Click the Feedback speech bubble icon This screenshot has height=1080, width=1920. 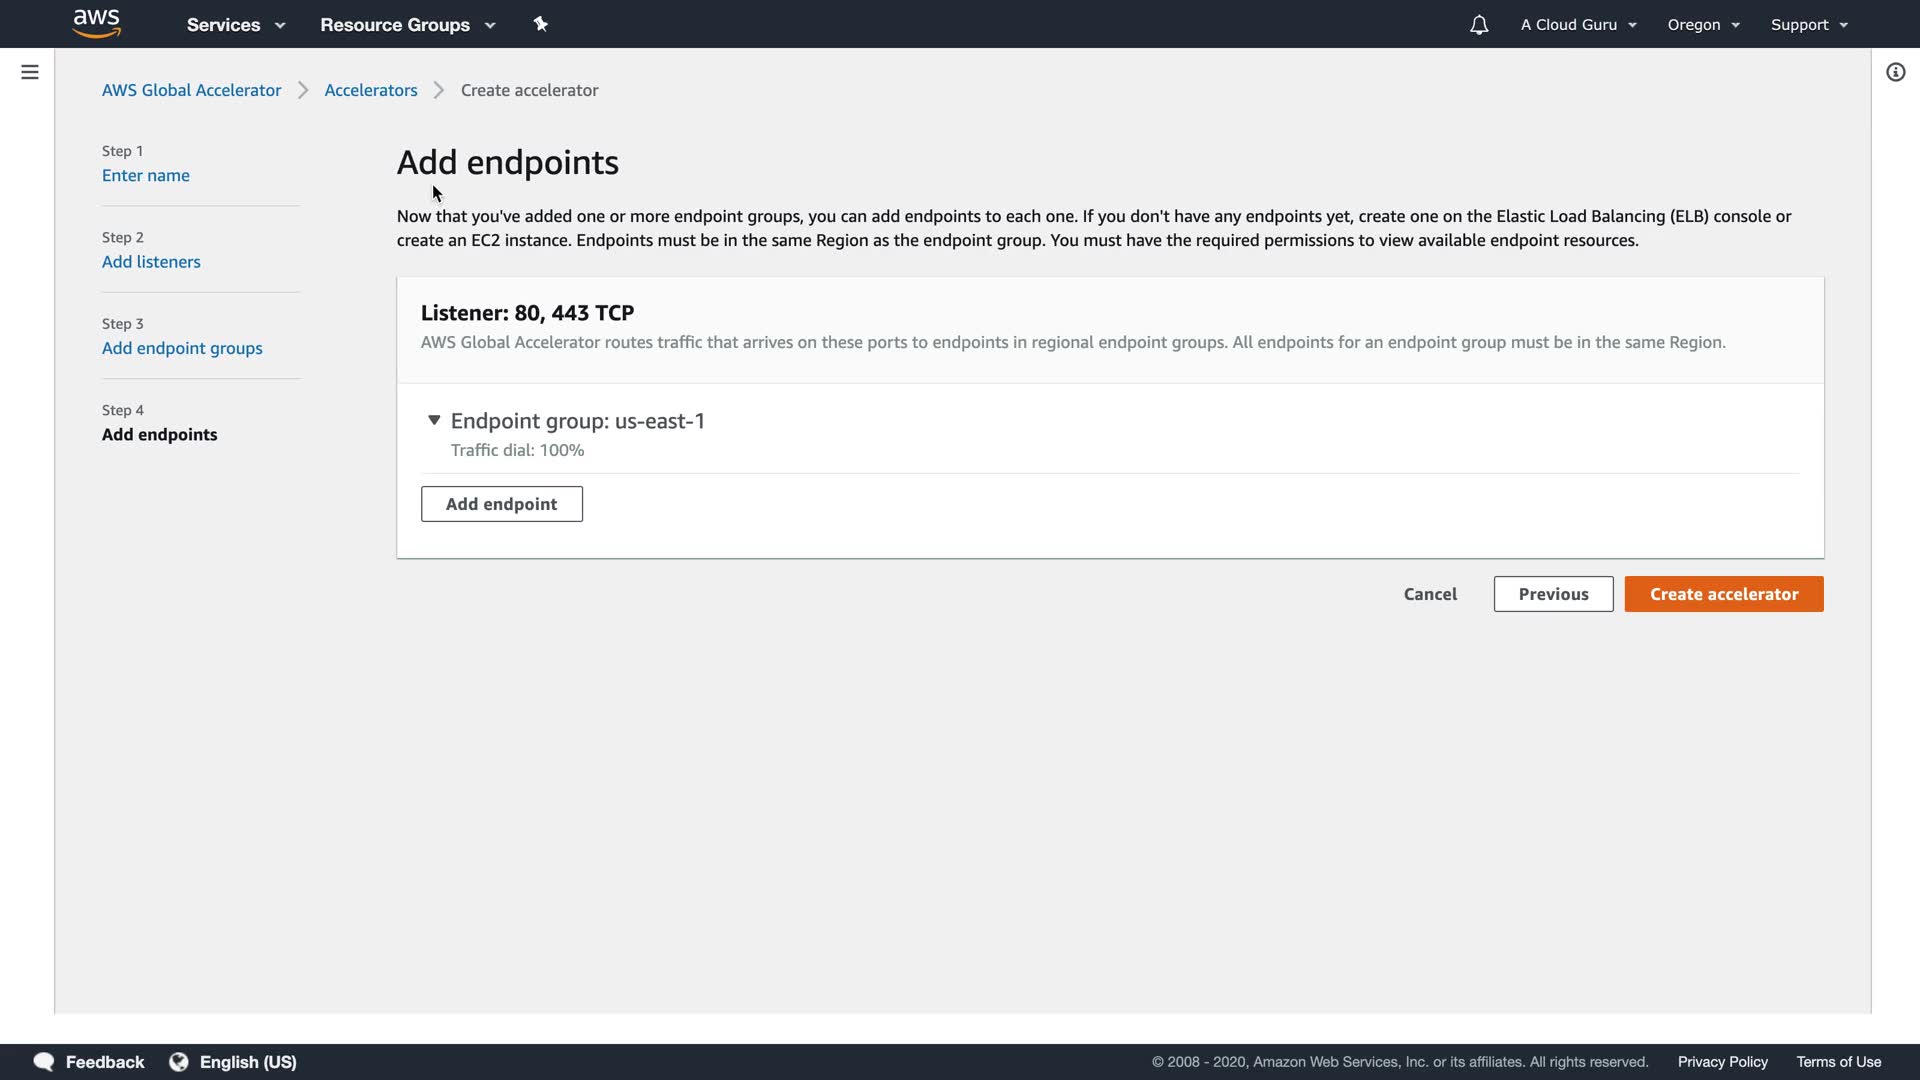pyautogui.click(x=44, y=1062)
